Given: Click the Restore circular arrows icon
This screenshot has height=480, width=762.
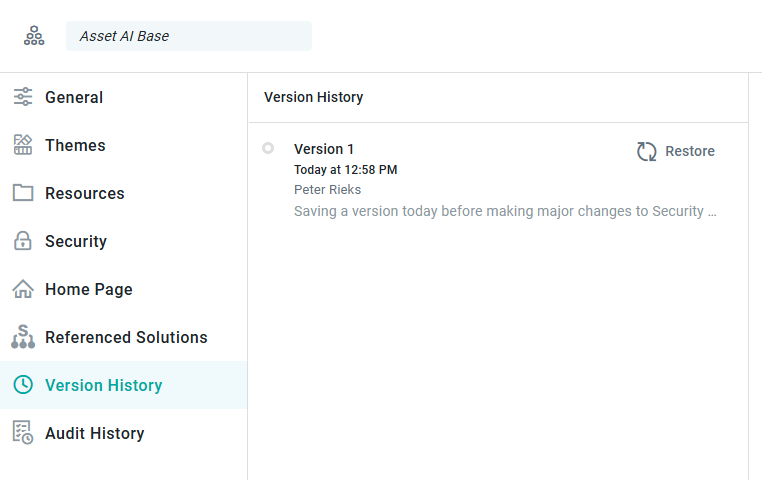Looking at the screenshot, I should tap(647, 152).
